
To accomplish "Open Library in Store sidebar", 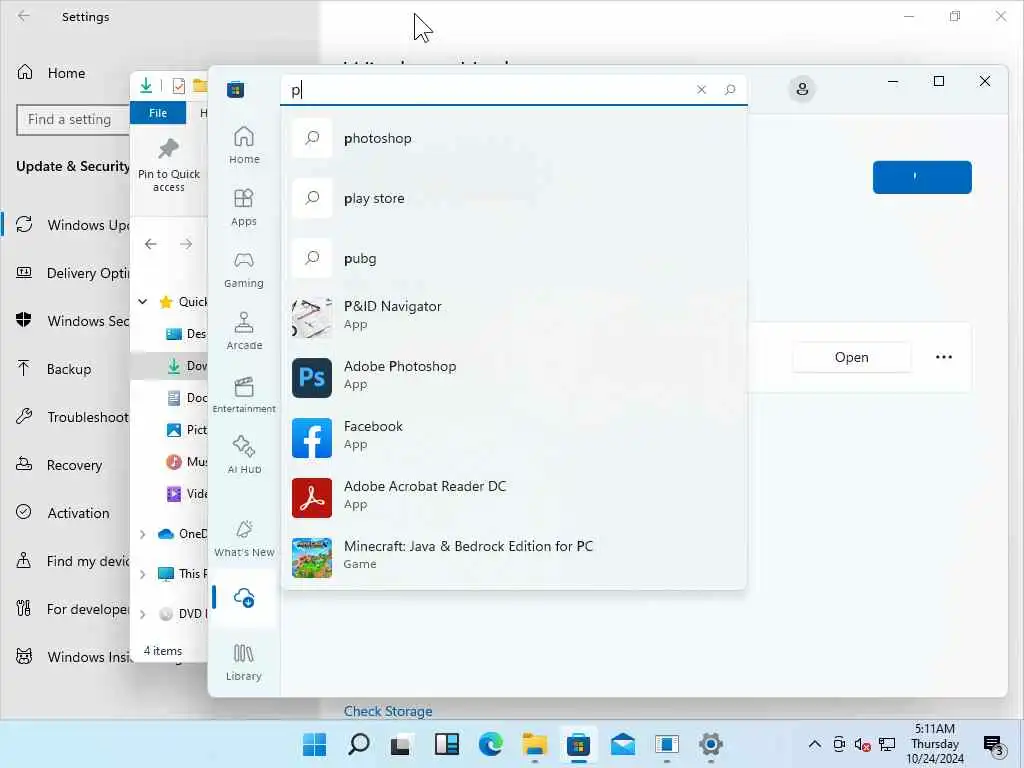I will (244, 662).
